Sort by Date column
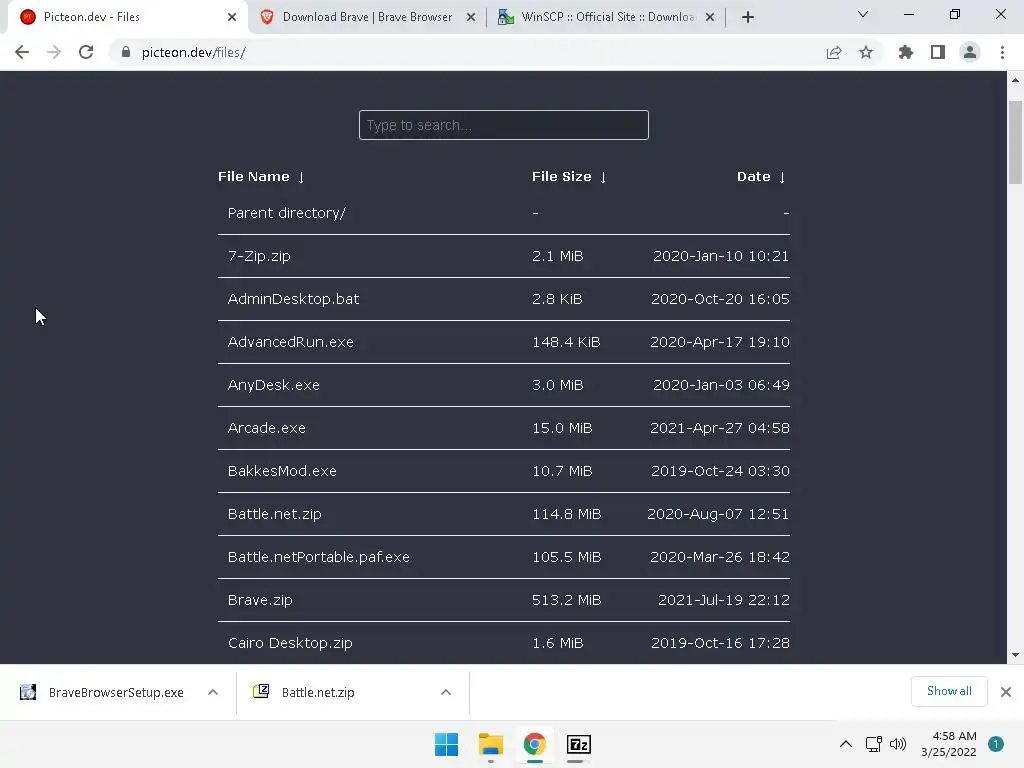The image size is (1024, 768). point(761,176)
